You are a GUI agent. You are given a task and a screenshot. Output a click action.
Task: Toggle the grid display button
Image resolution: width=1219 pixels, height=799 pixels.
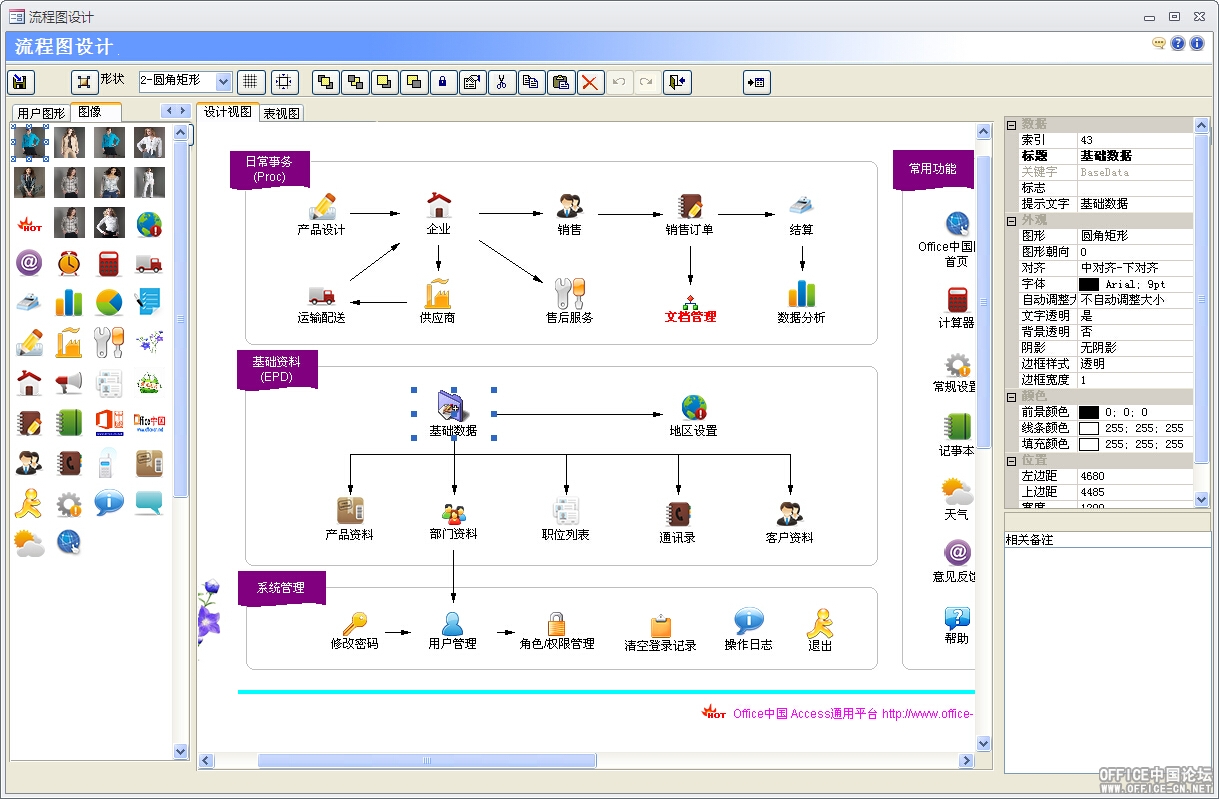tap(251, 82)
